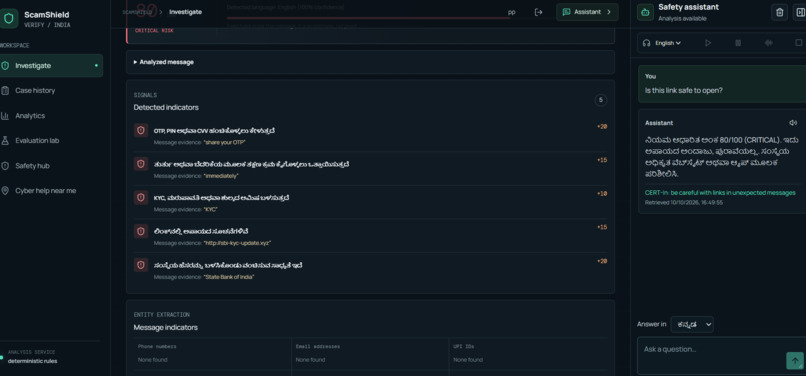The height and width of the screenshot is (376, 806).
Task: Stop the assistant audio playback
Action: (x=799, y=43)
